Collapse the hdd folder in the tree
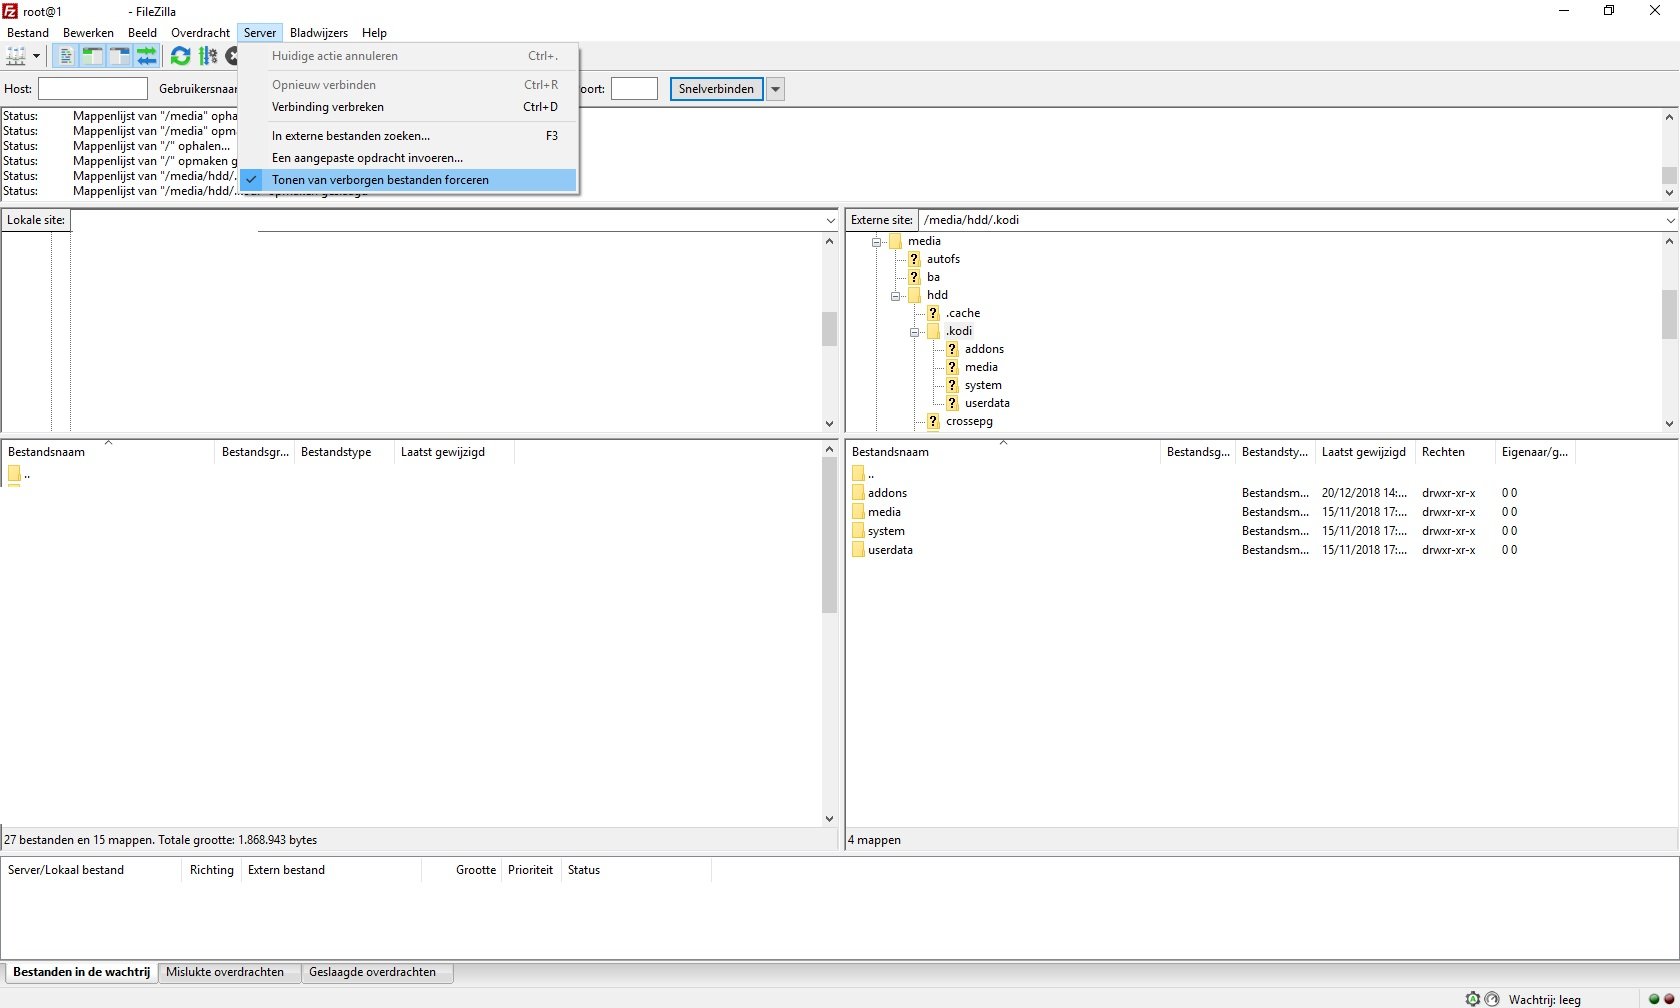The height and width of the screenshot is (1008, 1680). [895, 295]
